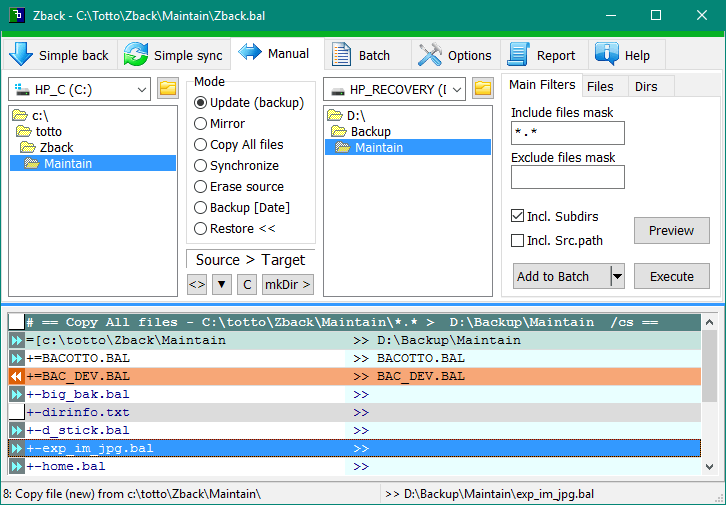Select the Mirror mode radio button
The image size is (726, 505).
coord(201,124)
